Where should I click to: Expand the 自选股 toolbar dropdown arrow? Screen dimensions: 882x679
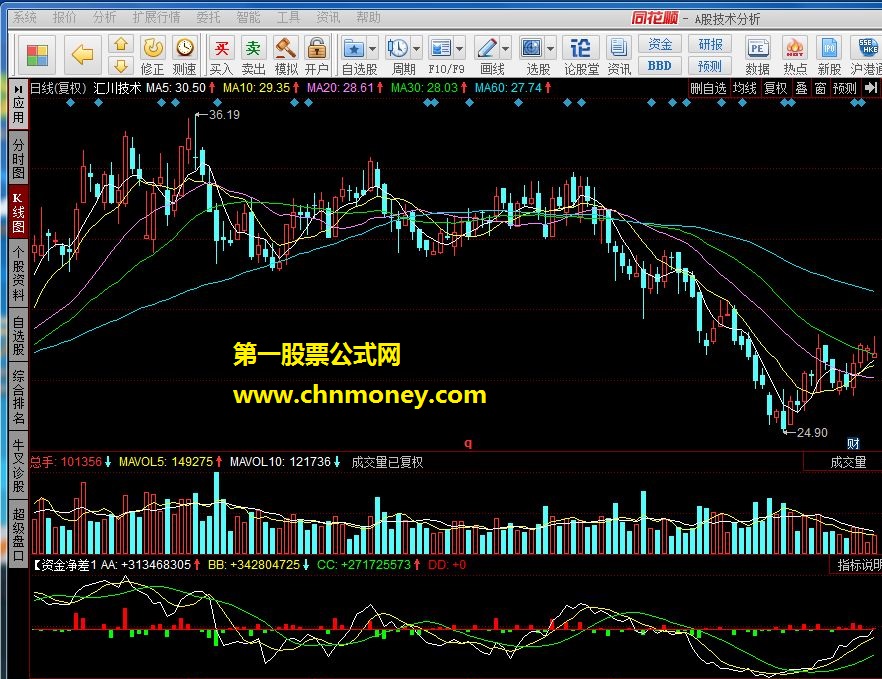pyautogui.click(x=372, y=49)
